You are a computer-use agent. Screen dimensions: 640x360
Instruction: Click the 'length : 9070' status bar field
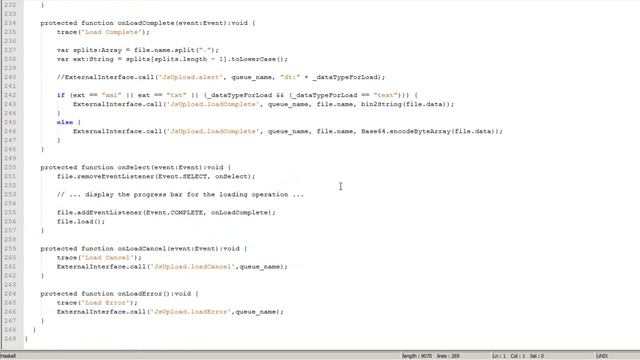pyautogui.click(x=417, y=356)
